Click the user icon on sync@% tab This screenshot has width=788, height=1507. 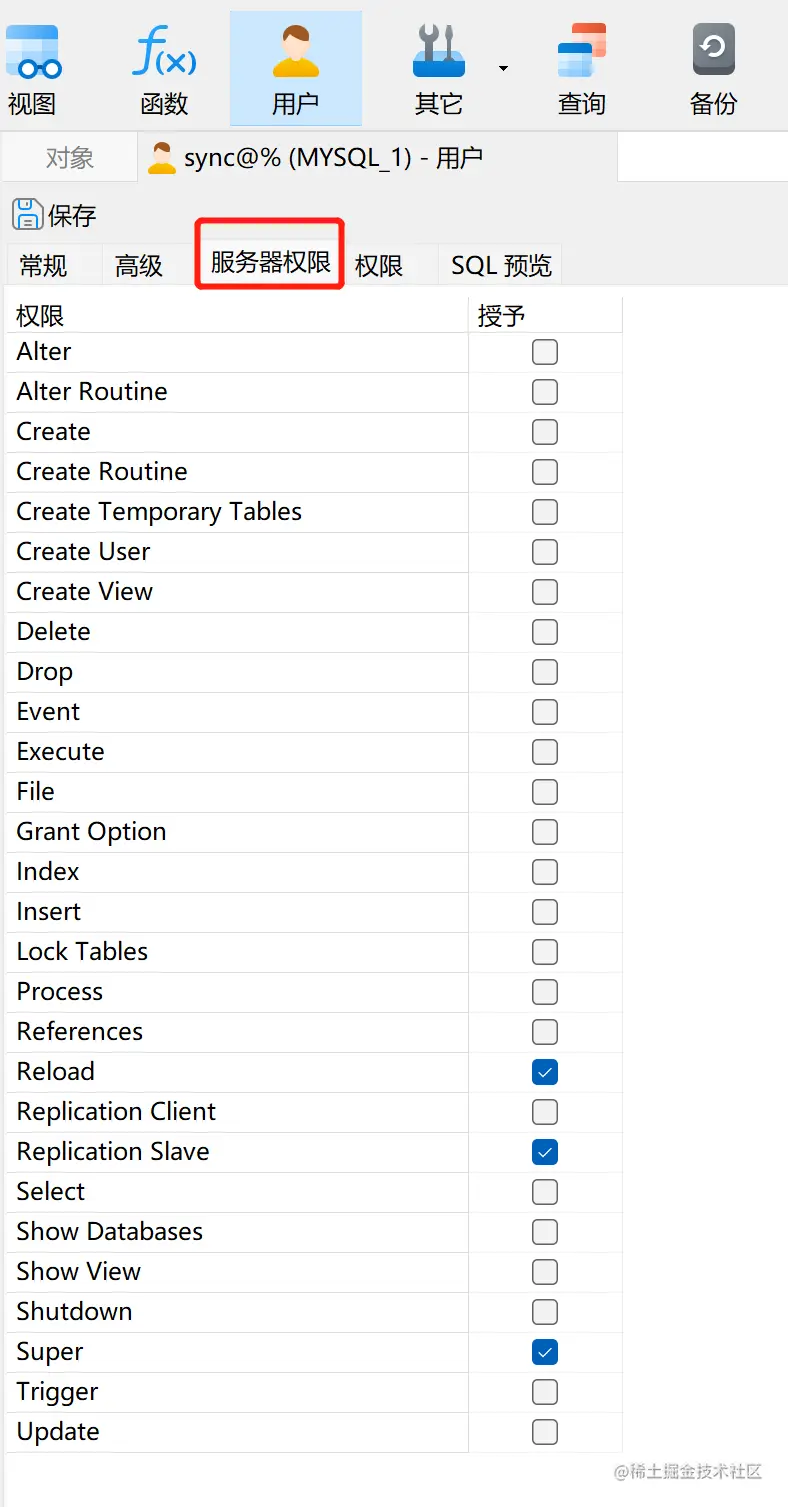[x=161, y=158]
